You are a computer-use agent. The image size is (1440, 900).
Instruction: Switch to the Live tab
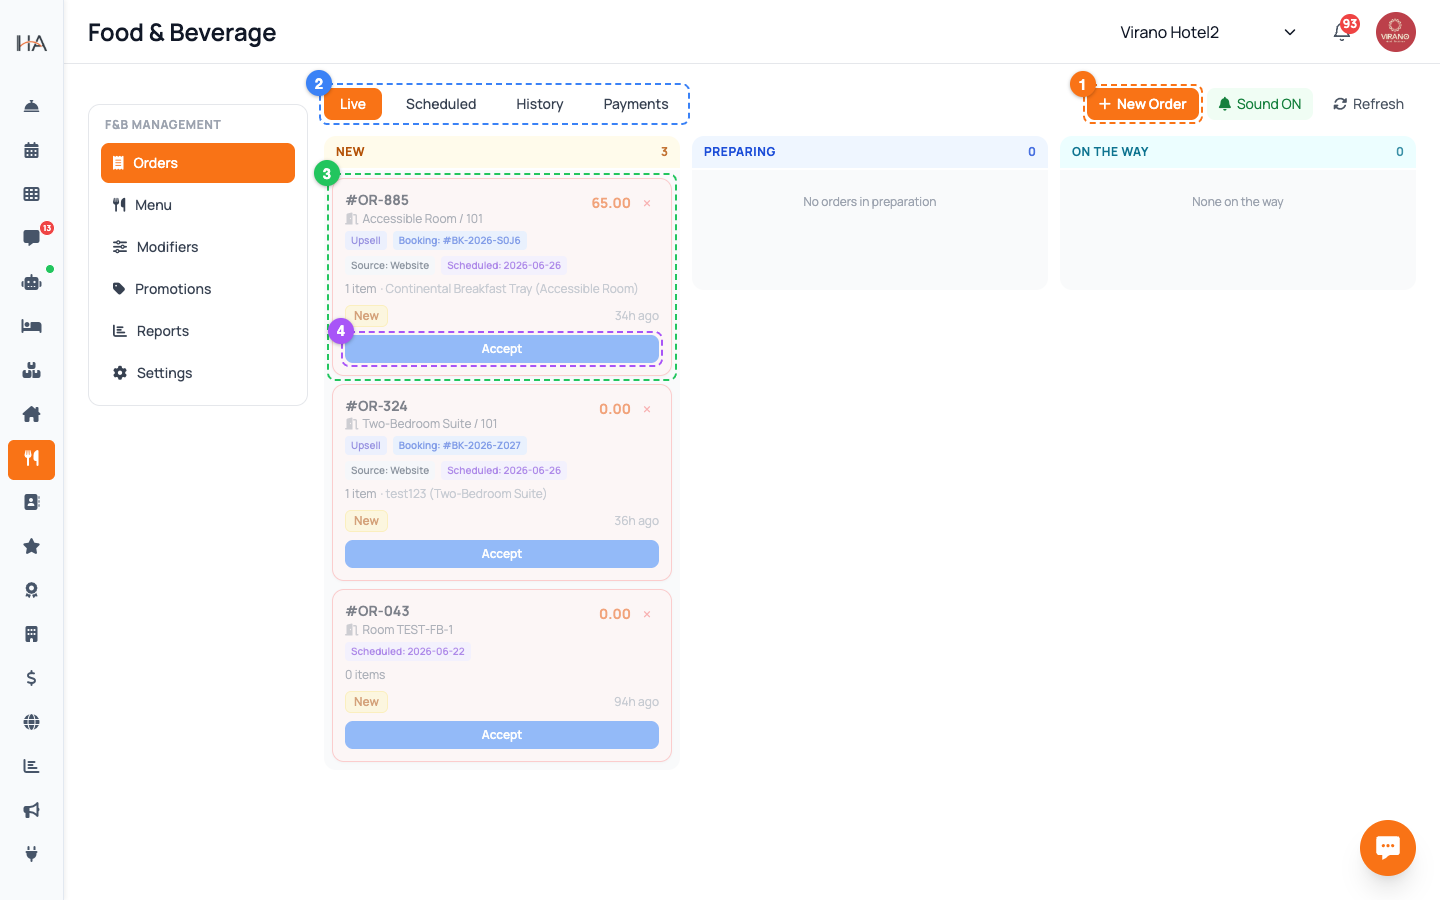pos(353,104)
